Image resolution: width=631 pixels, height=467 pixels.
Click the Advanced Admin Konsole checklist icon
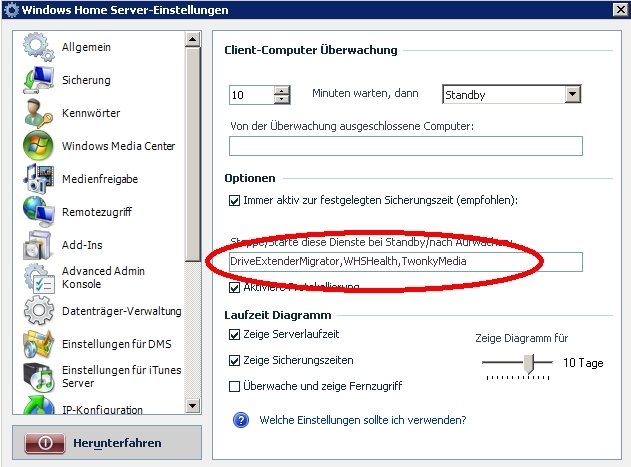[39, 278]
